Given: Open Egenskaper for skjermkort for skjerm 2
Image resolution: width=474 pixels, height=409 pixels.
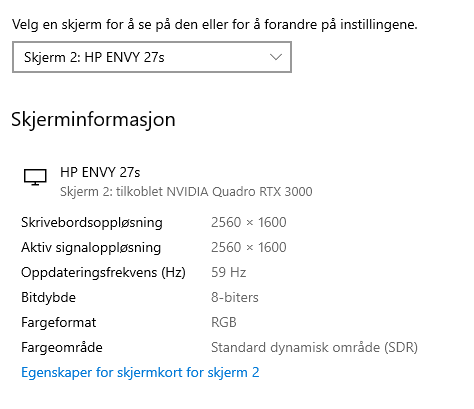Looking at the screenshot, I should tap(140, 373).
